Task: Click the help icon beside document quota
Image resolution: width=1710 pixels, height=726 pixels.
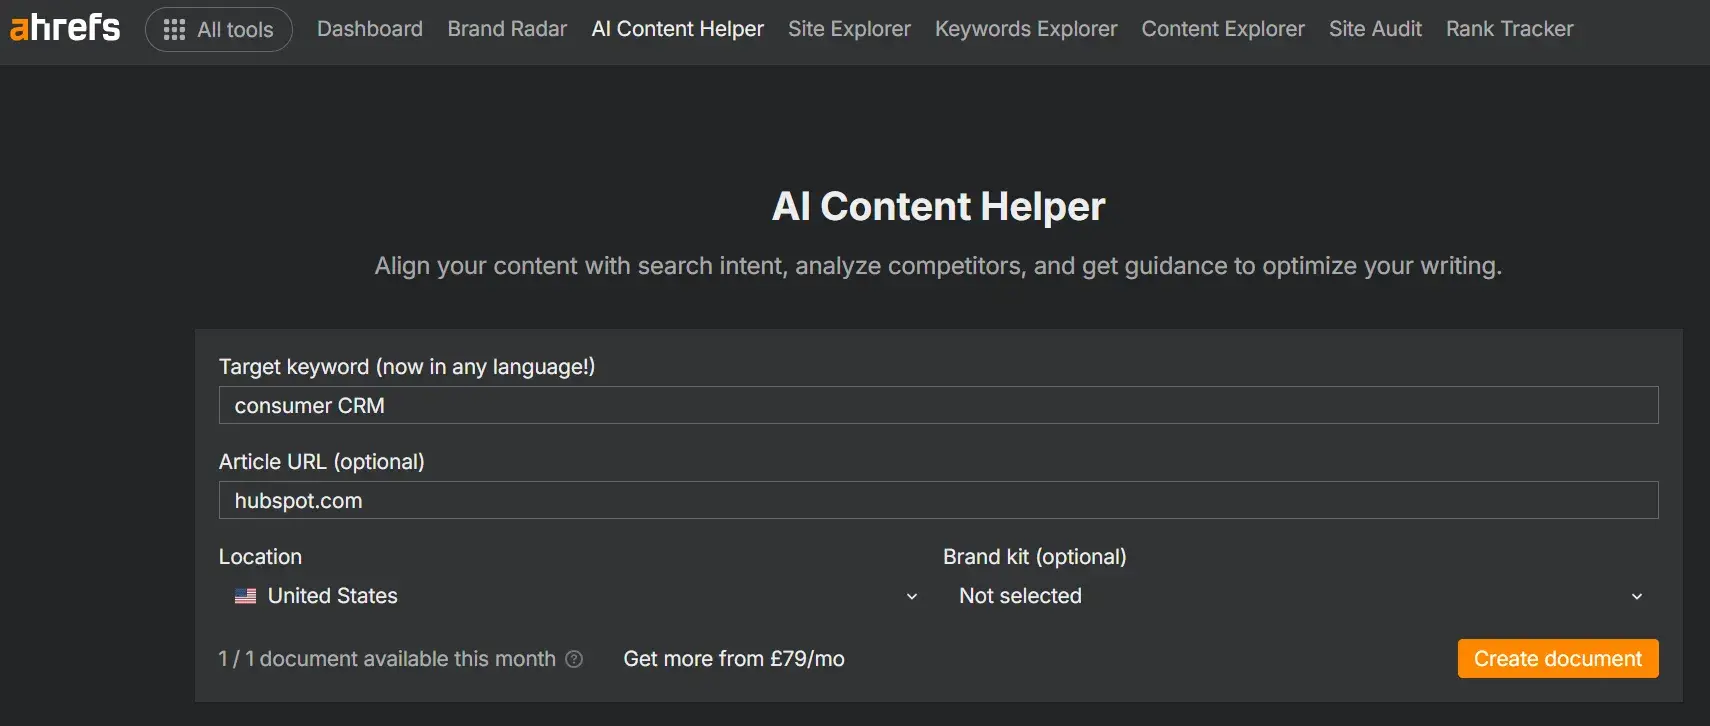Action: 574,659
